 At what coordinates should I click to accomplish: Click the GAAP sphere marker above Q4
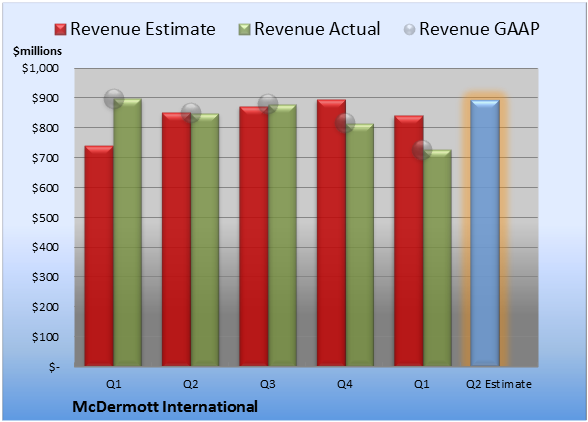coord(345,123)
